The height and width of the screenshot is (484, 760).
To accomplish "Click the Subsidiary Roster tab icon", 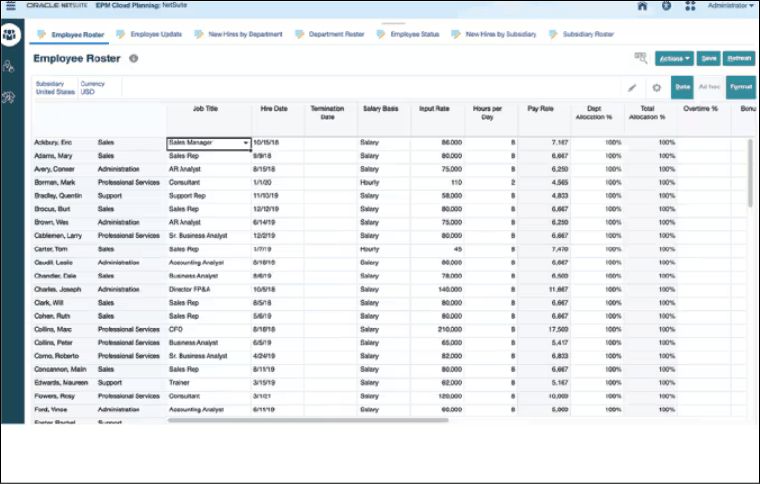I will [553, 34].
